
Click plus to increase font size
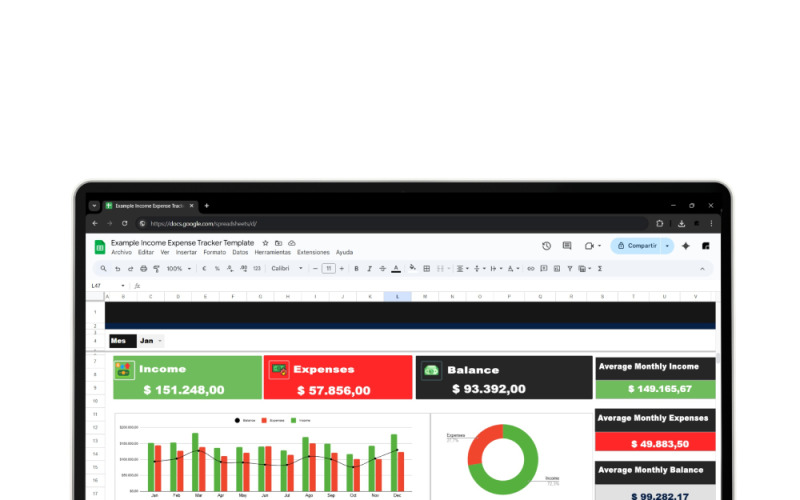click(x=342, y=268)
